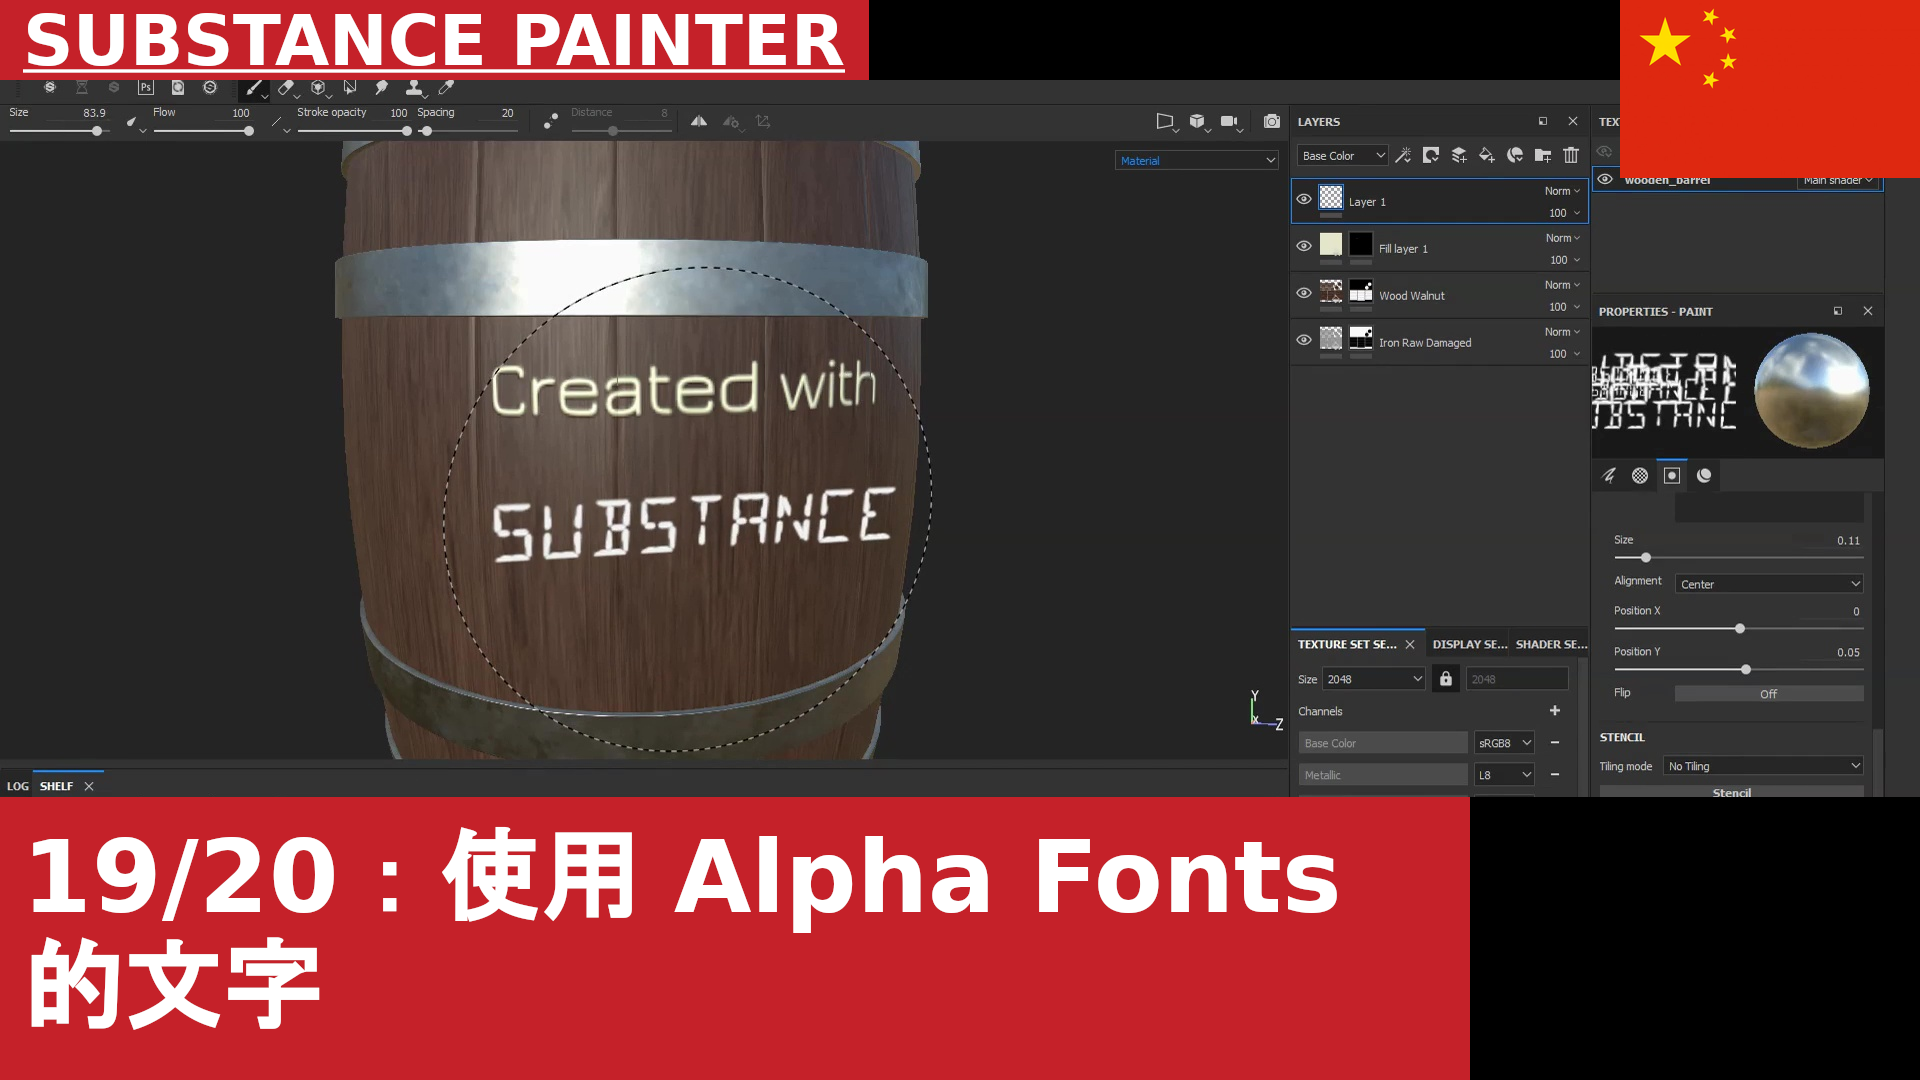Hide Fill layer 1 visibility
Viewport: 1920px width, 1080px height.
pyautogui.click(x=1304, y=246)
